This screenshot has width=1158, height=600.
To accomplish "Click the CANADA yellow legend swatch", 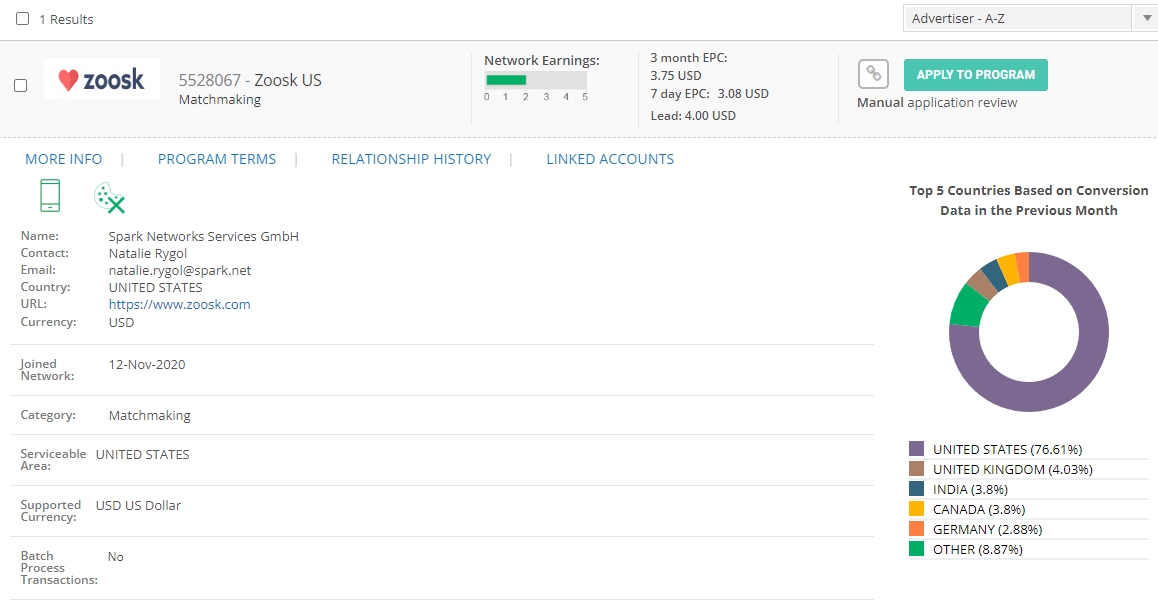I will pyautogui.click(x=917, y=508).
